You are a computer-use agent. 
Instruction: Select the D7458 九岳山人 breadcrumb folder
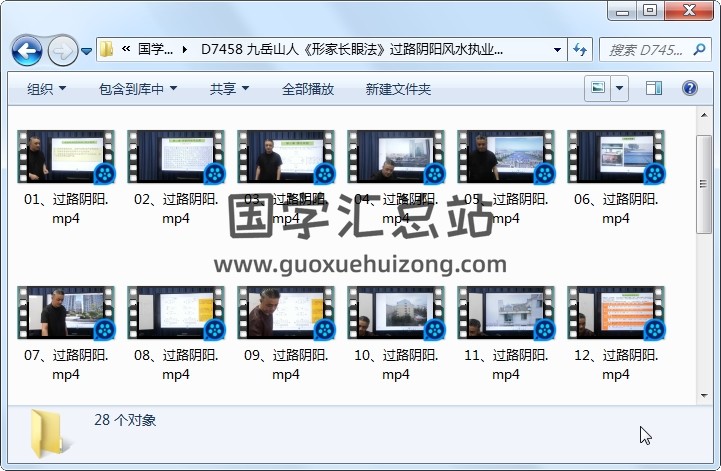pos(352,49)
